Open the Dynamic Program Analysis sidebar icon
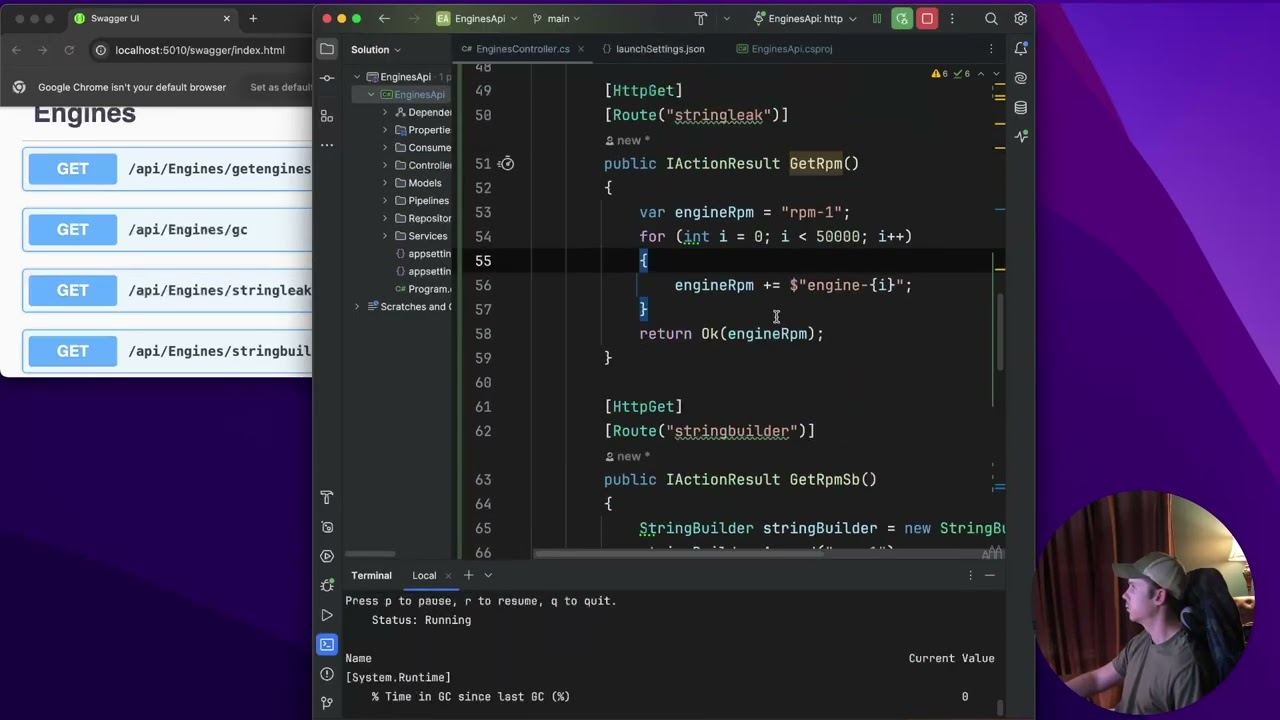 coord(327,527)
